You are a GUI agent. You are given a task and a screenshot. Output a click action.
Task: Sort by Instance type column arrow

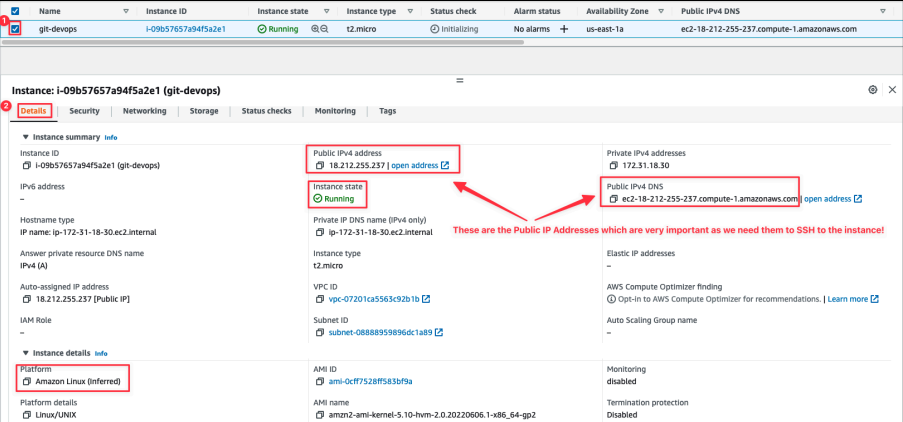[410, 11]
